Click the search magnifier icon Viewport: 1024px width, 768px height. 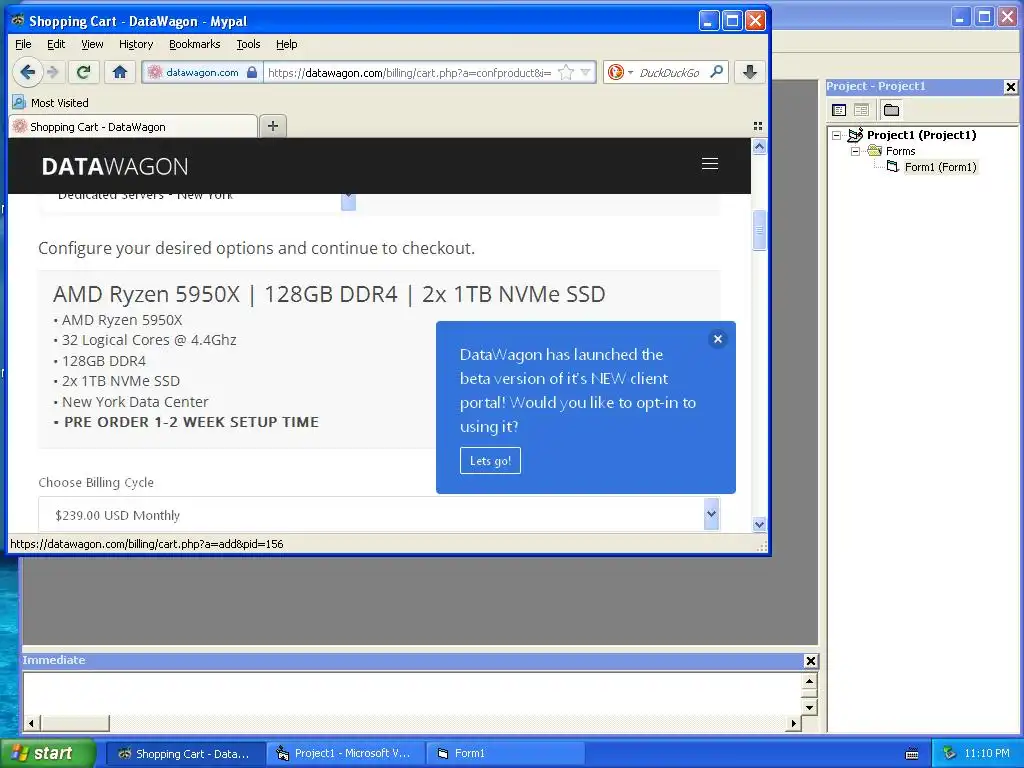pyautogui.click(x=716, y=72)
